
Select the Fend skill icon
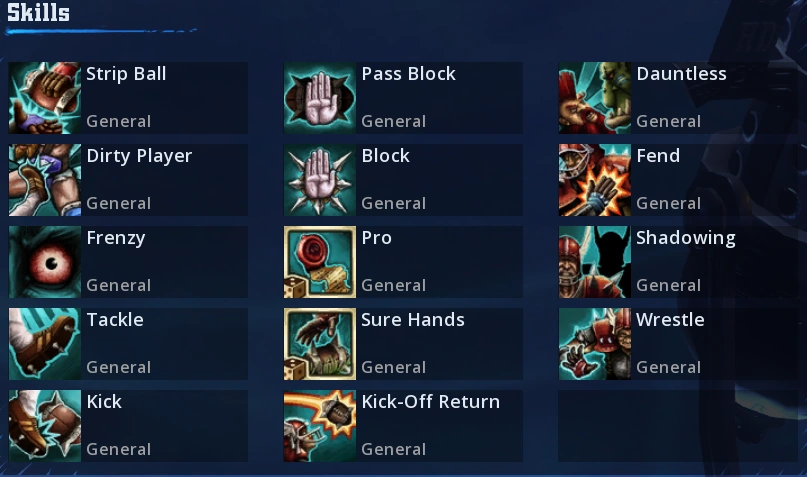pos(594,180)
